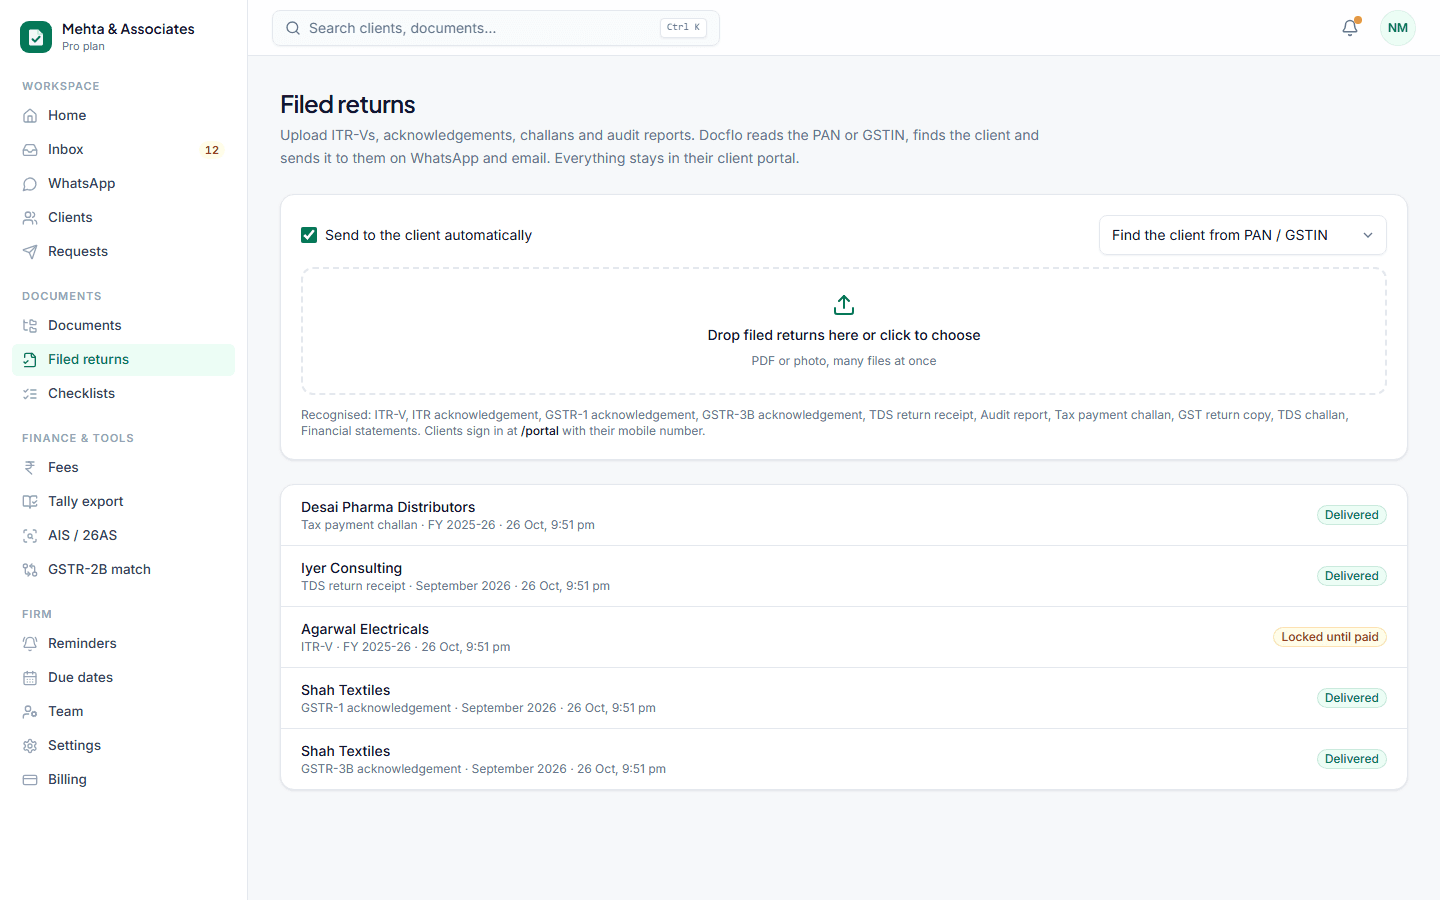
Task: Click Delivered badge for Iyer Consulting
Action: tap(1352, 576)
